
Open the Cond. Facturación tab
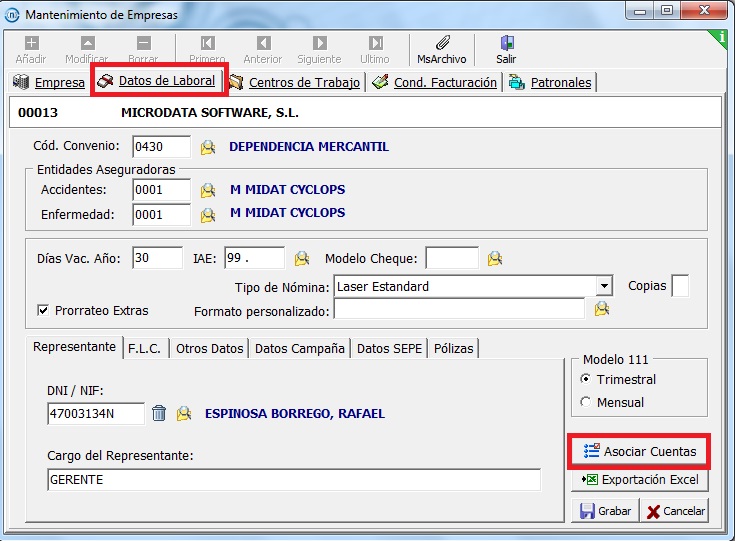coord(435,82)
